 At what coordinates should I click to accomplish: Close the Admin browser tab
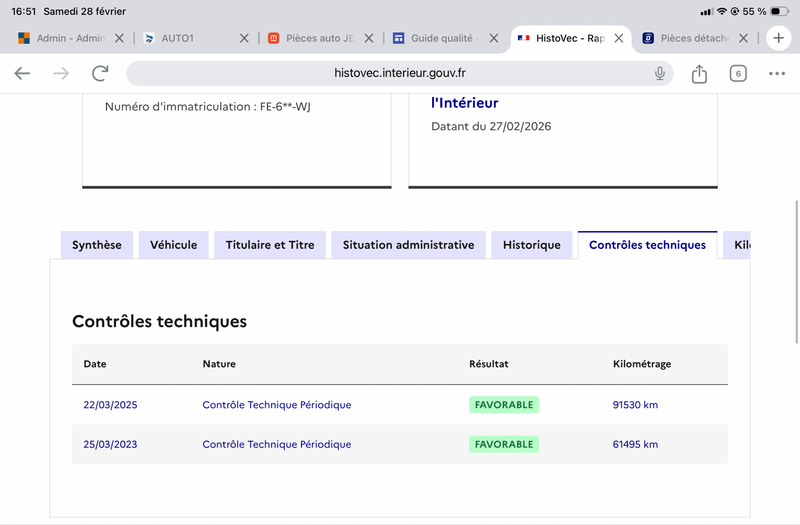[120, 38]
